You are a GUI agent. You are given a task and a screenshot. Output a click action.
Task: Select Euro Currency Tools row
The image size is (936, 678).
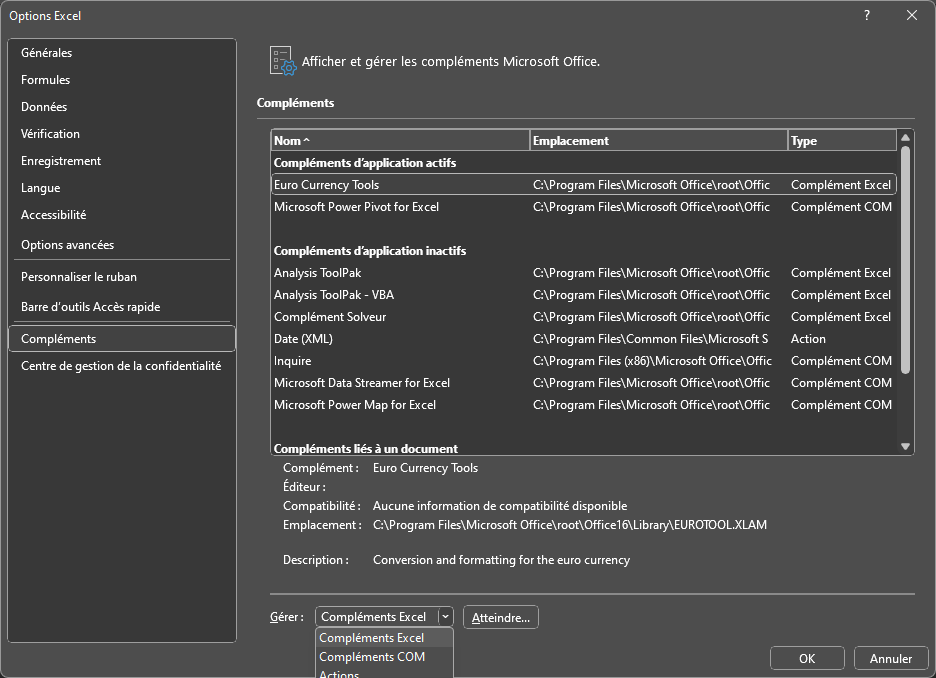pos(584,184)
